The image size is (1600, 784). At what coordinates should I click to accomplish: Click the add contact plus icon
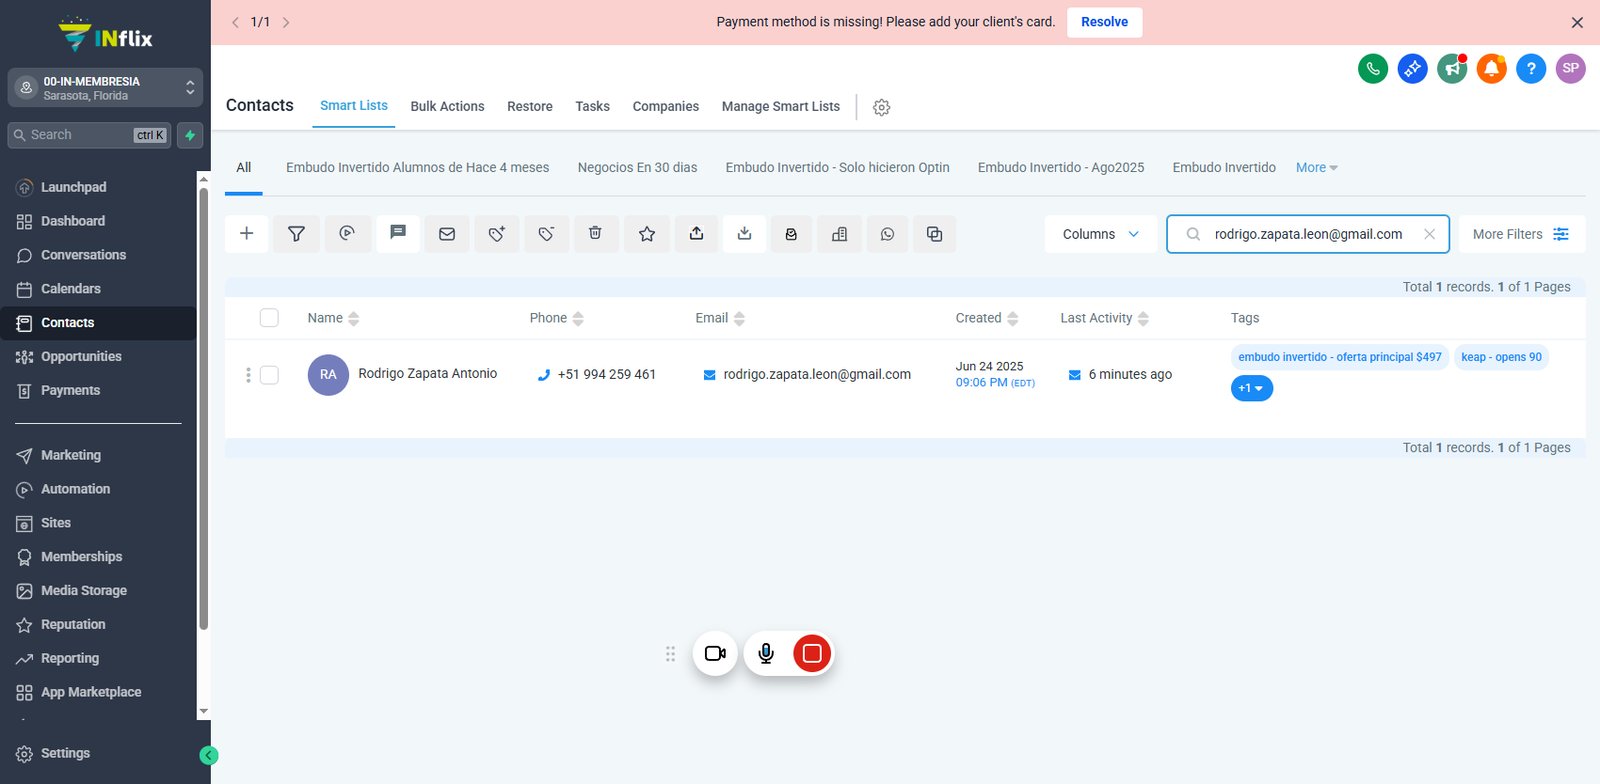[x=247, y=234]
